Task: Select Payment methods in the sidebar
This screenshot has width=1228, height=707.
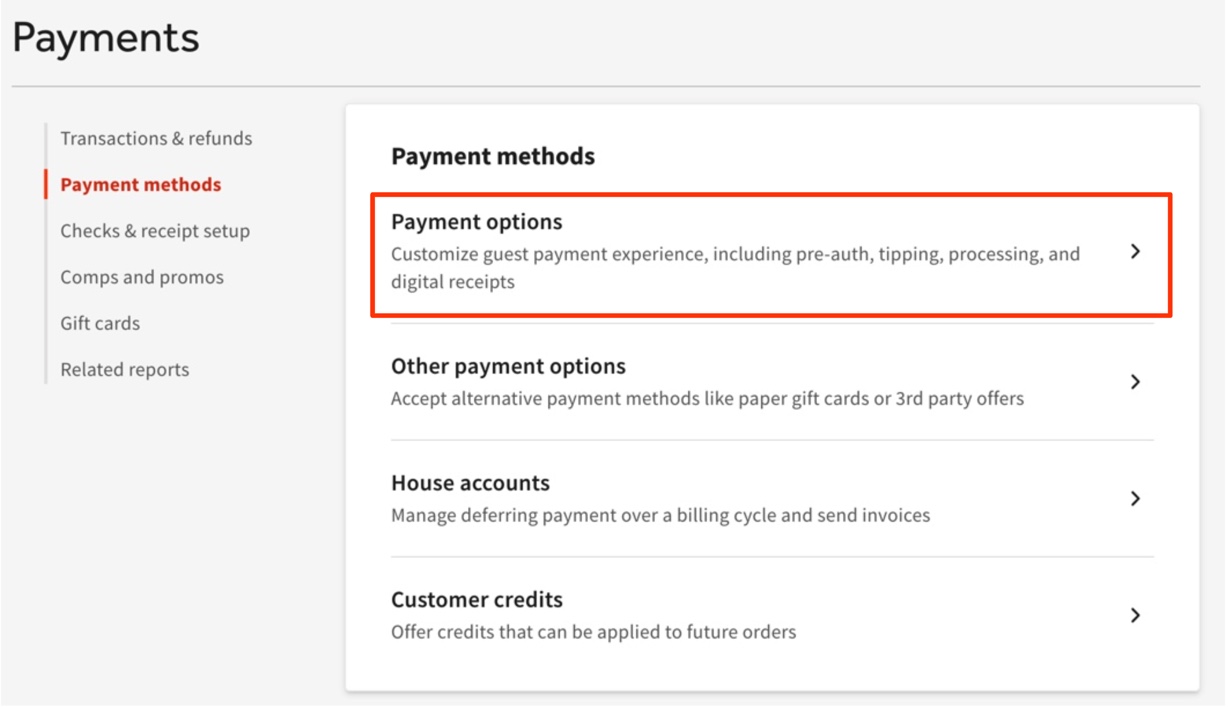Action: point(141,185)
